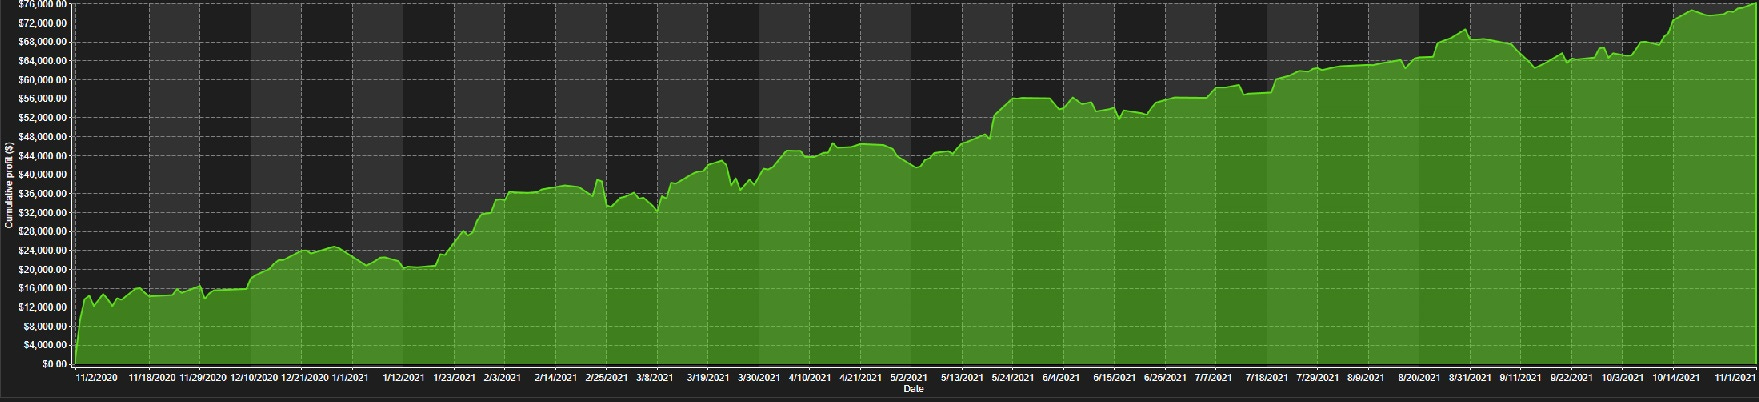Image resolution: width=1759 pixels, height=402 pixels.
Task: Select the 1/23/2021 axis date
Action: pyautogui.click(x=453, y=379)
